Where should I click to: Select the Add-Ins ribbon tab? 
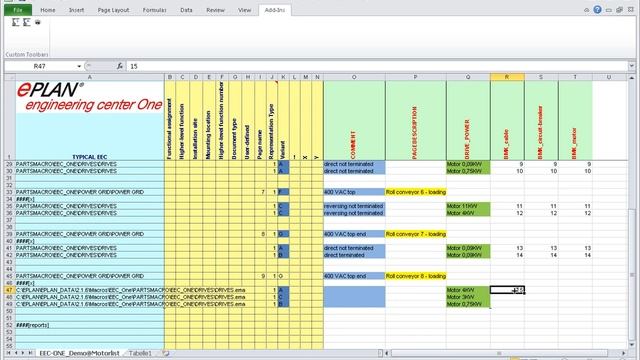(x=275, y=10)
